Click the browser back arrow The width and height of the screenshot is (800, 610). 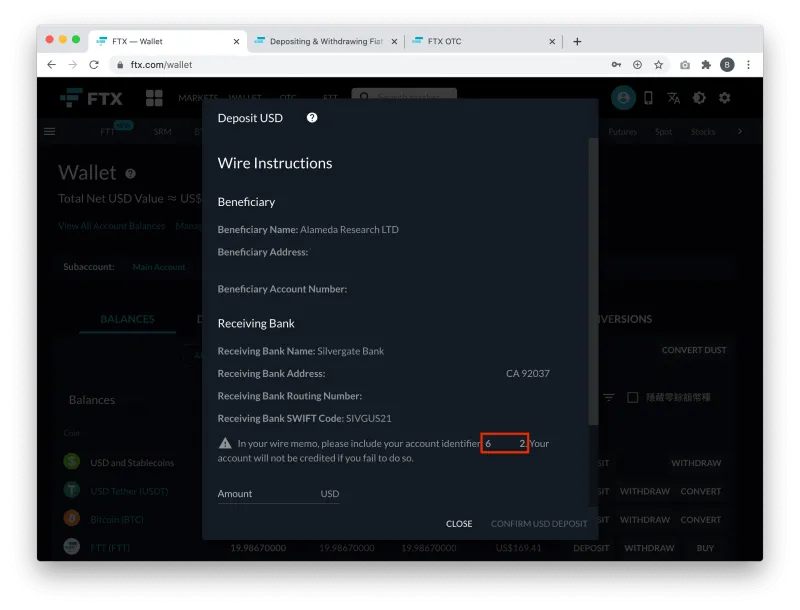click(x=52, y=65)
